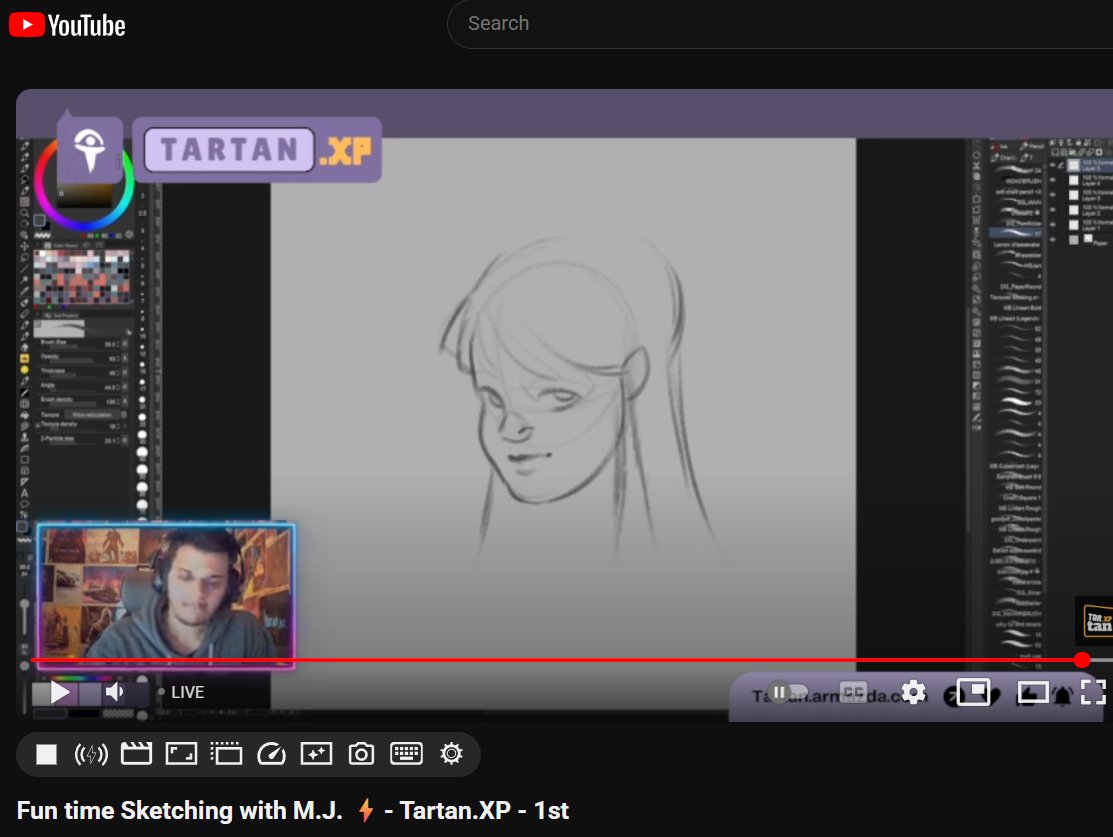Click the YouTube logo to go home
Screen dimensions: 1113x837
pos(66,24)
